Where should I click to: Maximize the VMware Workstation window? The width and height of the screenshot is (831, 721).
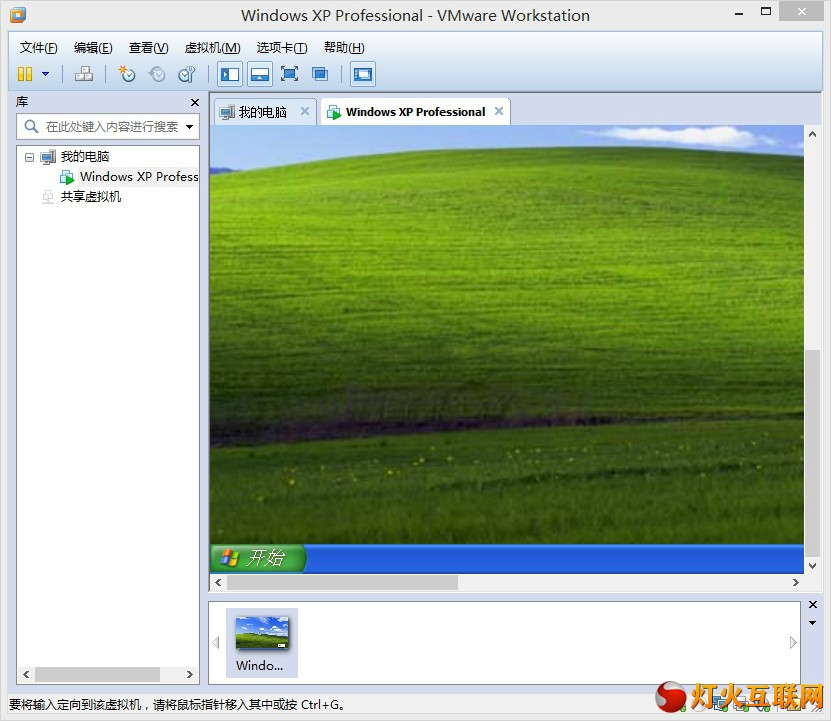[766, 12]
